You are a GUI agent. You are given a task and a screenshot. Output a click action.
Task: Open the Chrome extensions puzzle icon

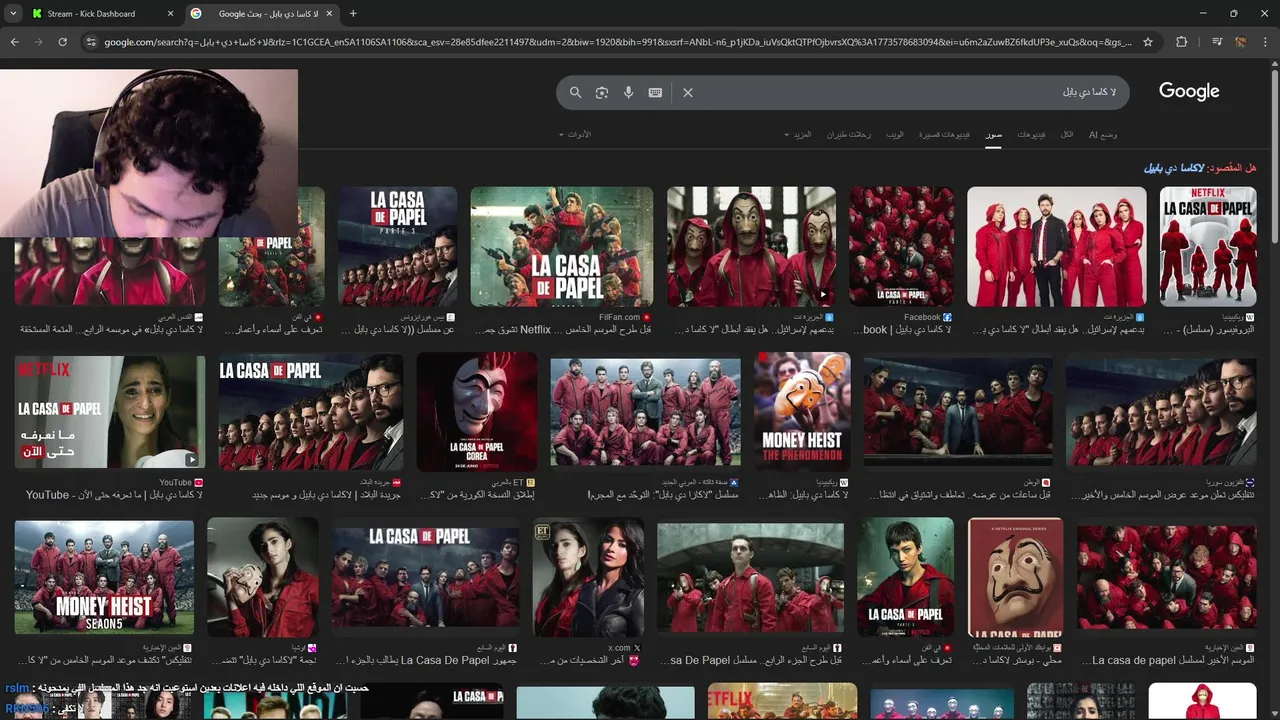(x=1182, y=42)
